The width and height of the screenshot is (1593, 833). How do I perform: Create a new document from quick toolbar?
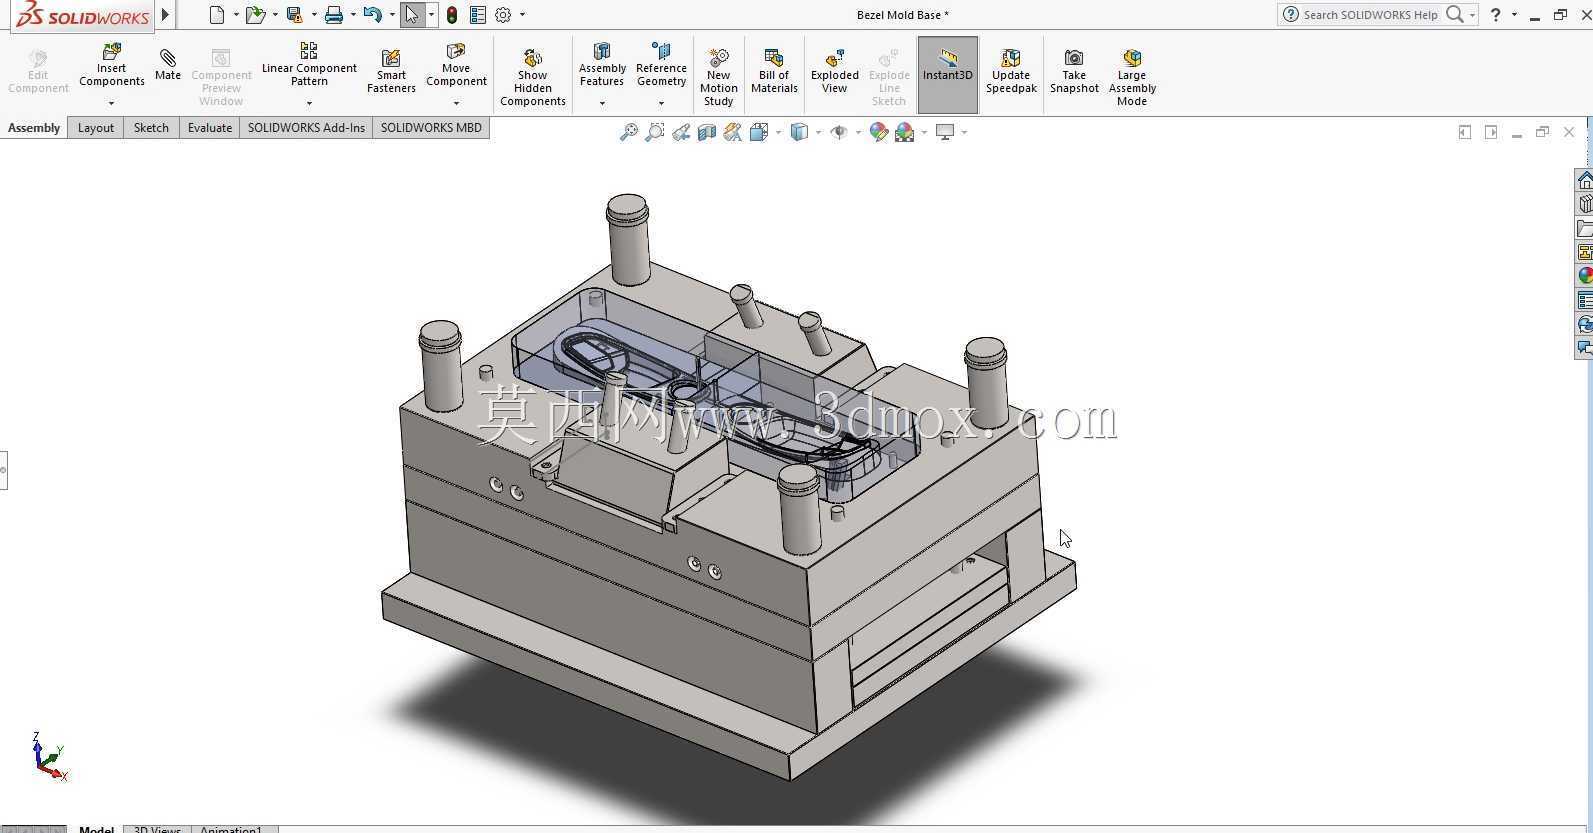coord(217,15)
